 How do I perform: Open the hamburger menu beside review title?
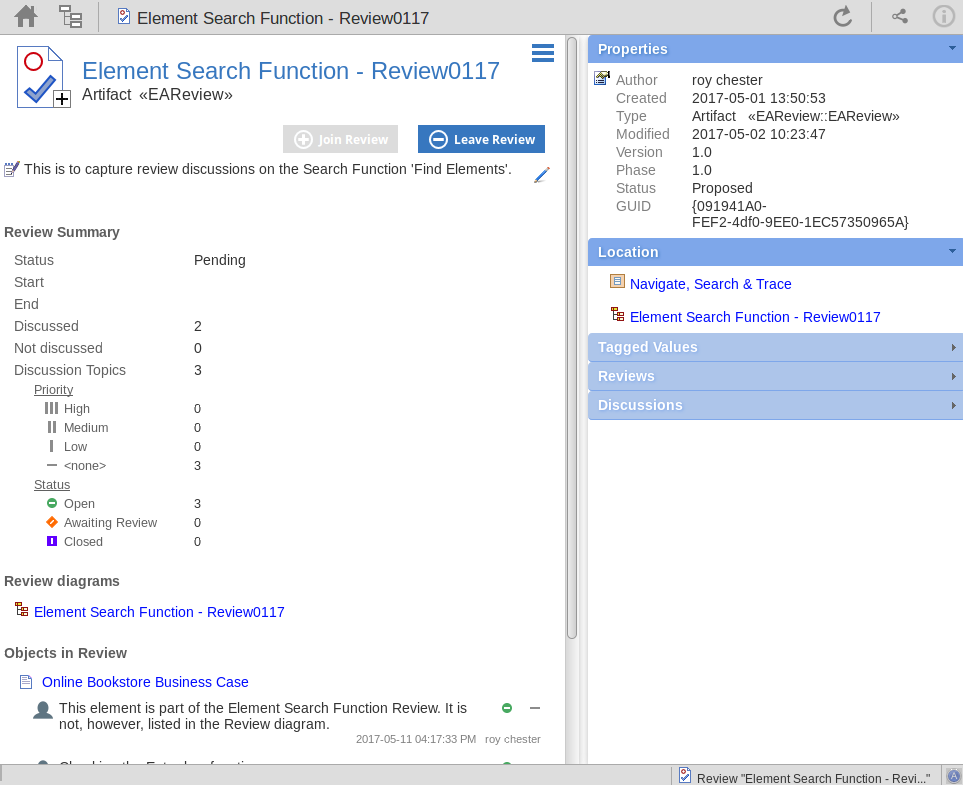[x=543, y=53]
